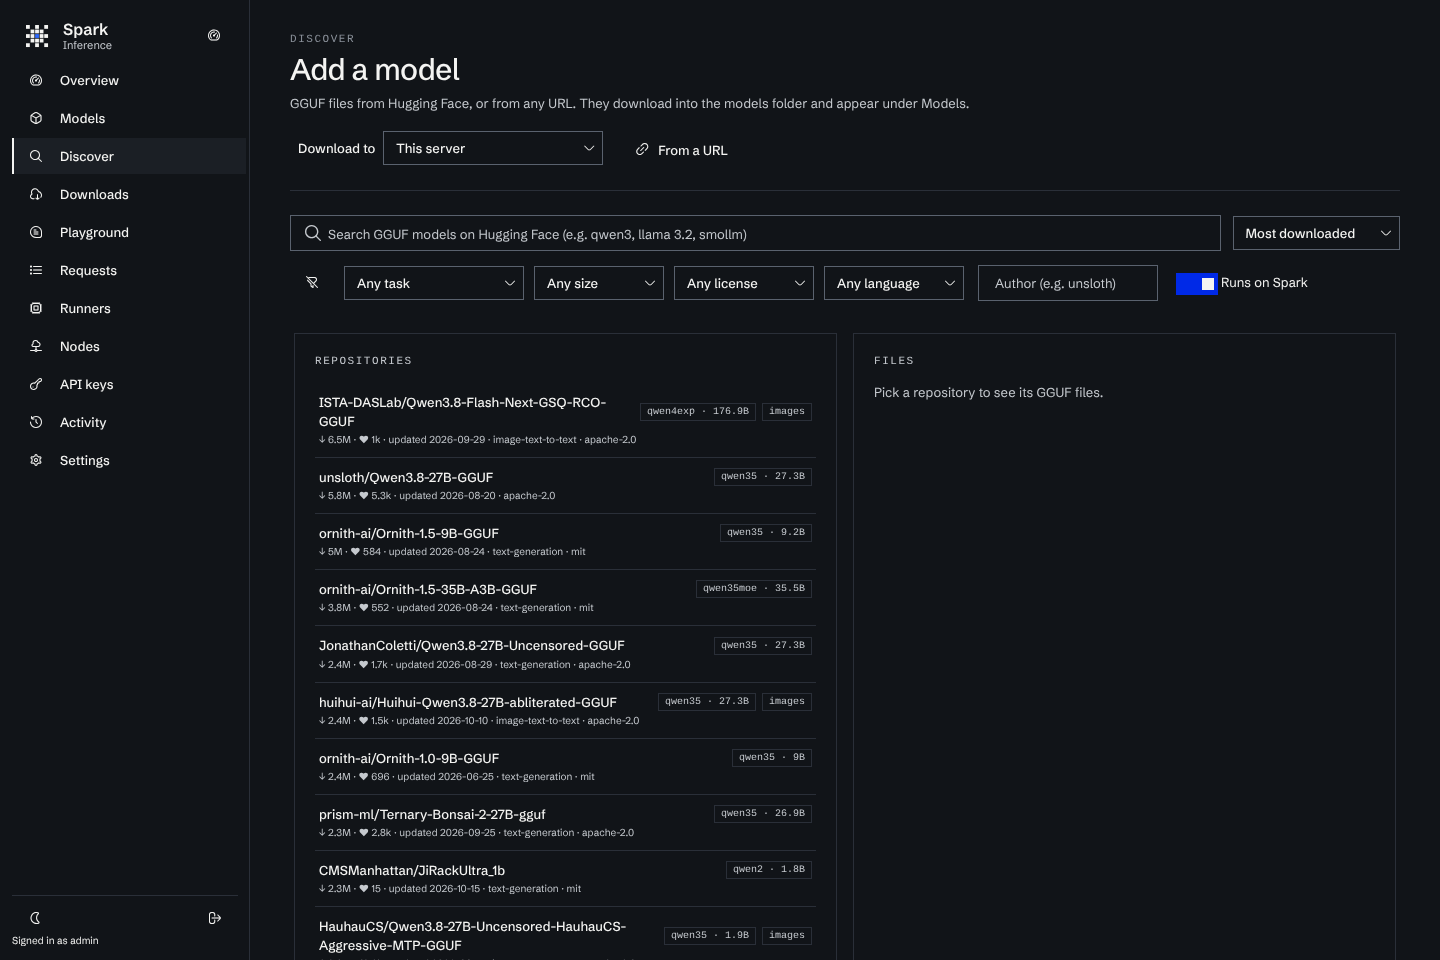Open CMSManhattan/JiRackUltra_1b repository

click(565, 878)
